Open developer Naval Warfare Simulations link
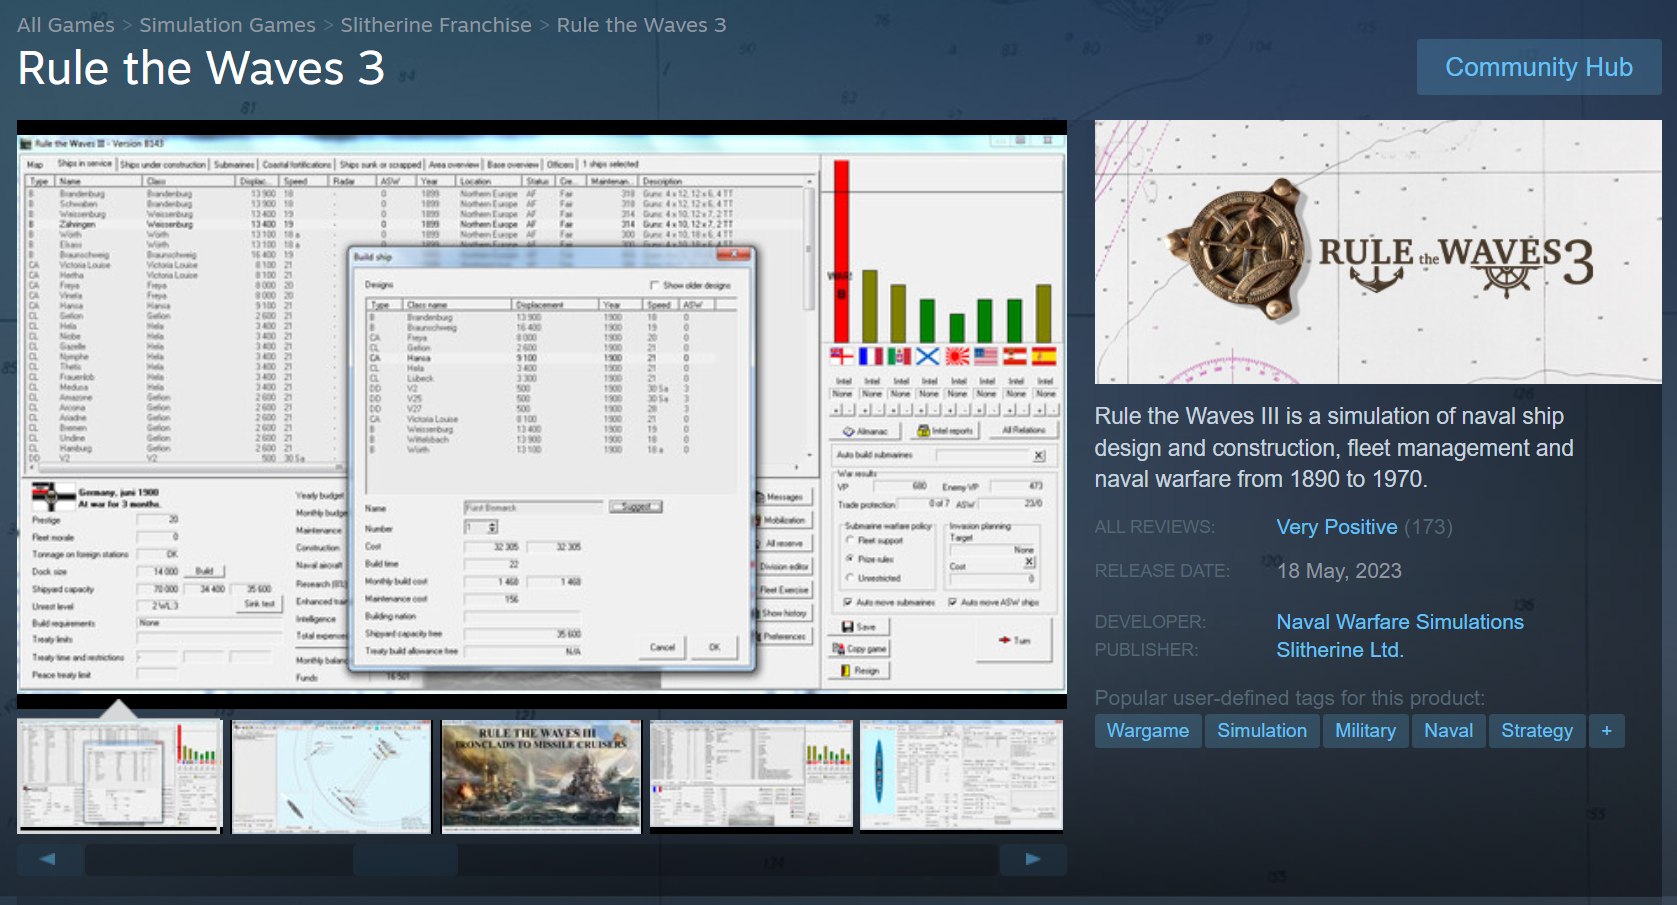1677x905 pixels. tap(1400, 622)
